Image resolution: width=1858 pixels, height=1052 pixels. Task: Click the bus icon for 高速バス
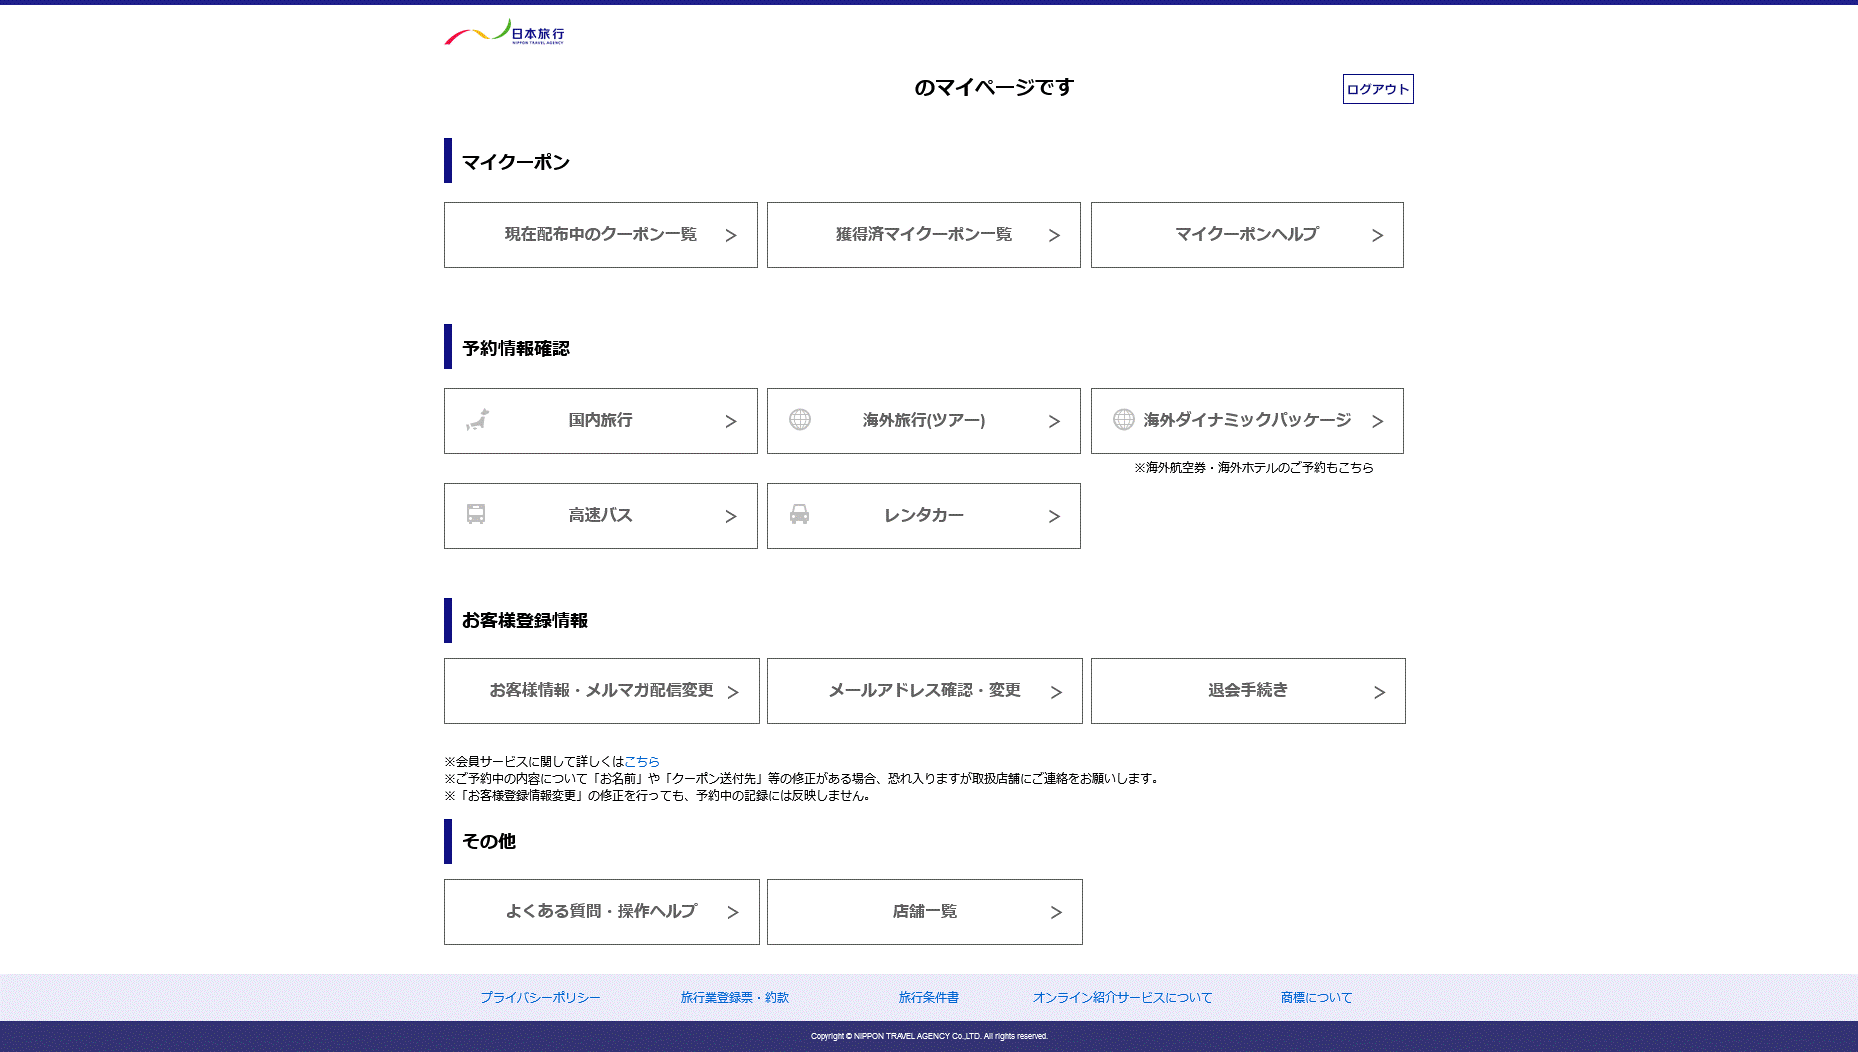(476, 514)
